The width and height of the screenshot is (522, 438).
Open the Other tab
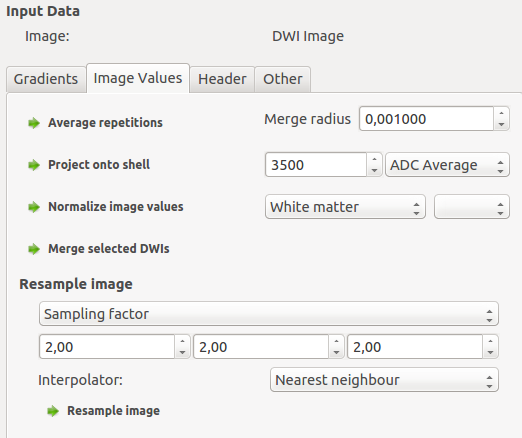pos(283,79)
